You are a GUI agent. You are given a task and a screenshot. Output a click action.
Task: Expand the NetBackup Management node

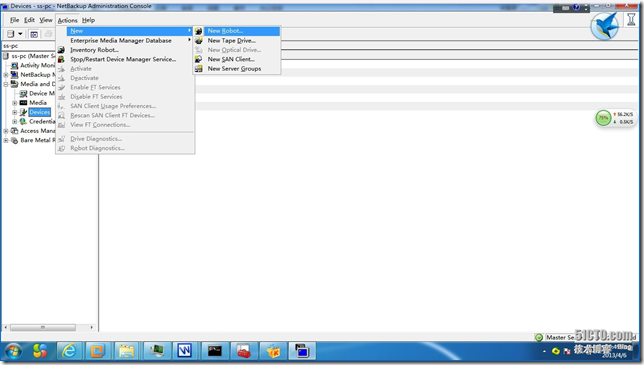coord(6,75)
